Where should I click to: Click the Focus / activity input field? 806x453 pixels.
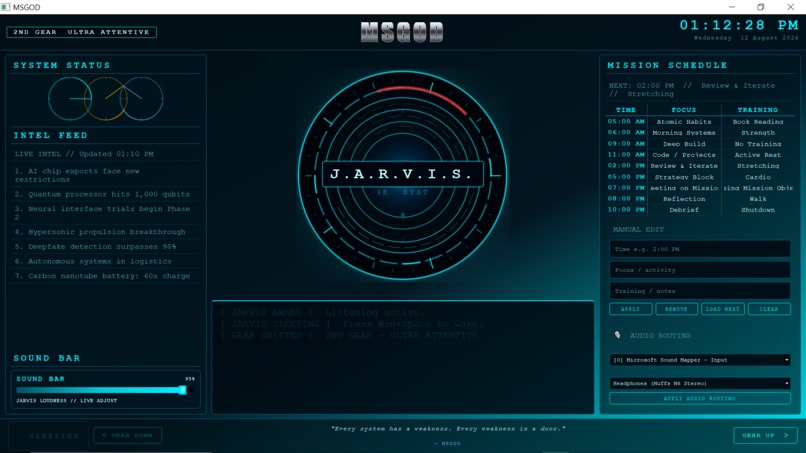[x=700, y=270]
